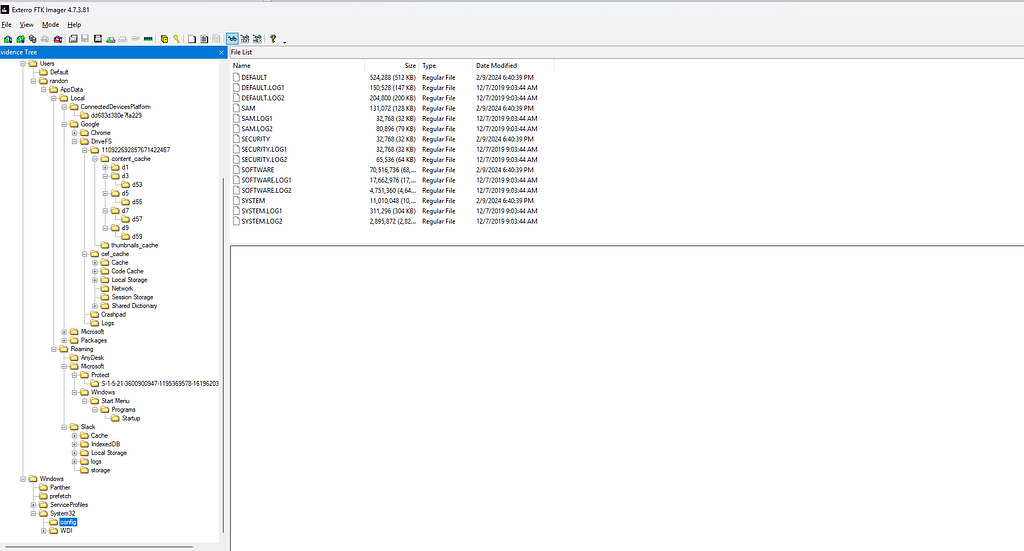Open the View menu
This screenshot has width=1024, height=551.
point(27,25)
